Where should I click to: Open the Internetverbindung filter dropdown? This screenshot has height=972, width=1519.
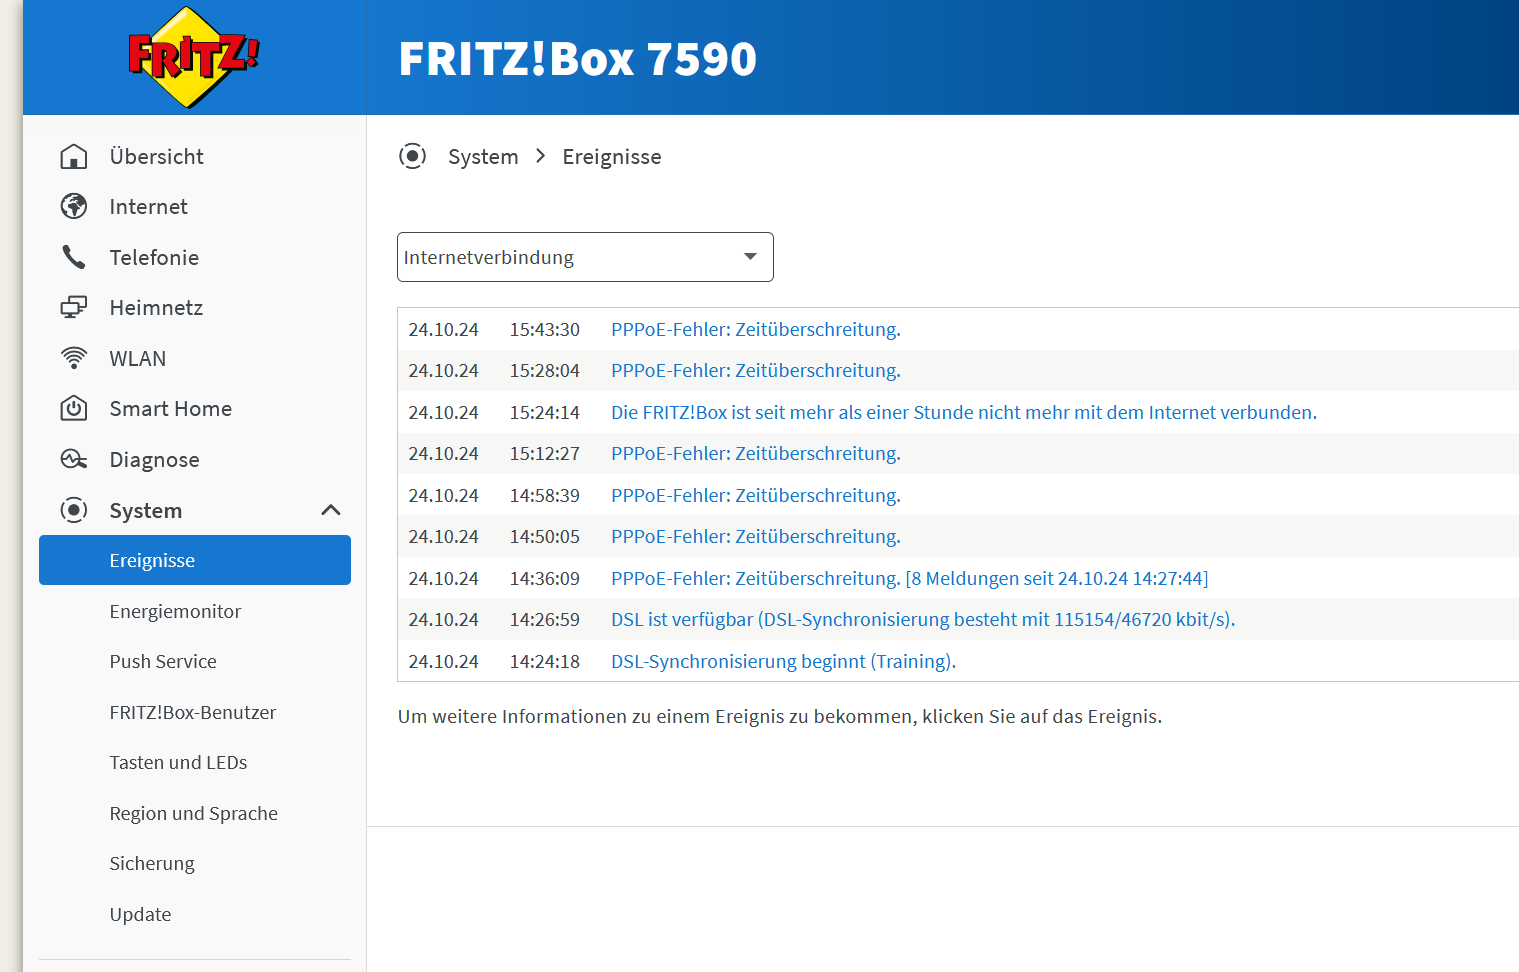[x=585, y=257]
